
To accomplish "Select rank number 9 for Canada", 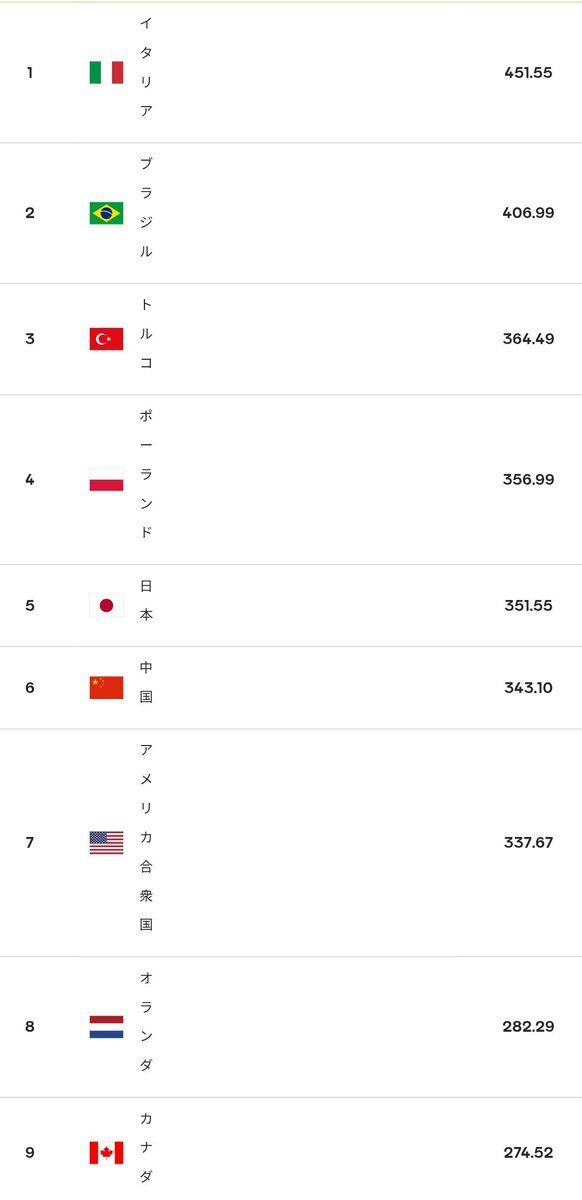I will point(30,1153).
